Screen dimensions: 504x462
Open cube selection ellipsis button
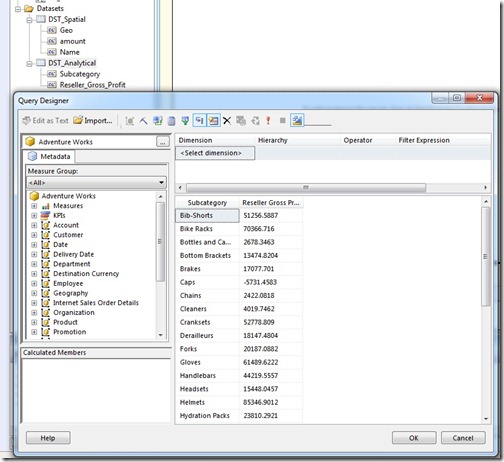(162, 142)
